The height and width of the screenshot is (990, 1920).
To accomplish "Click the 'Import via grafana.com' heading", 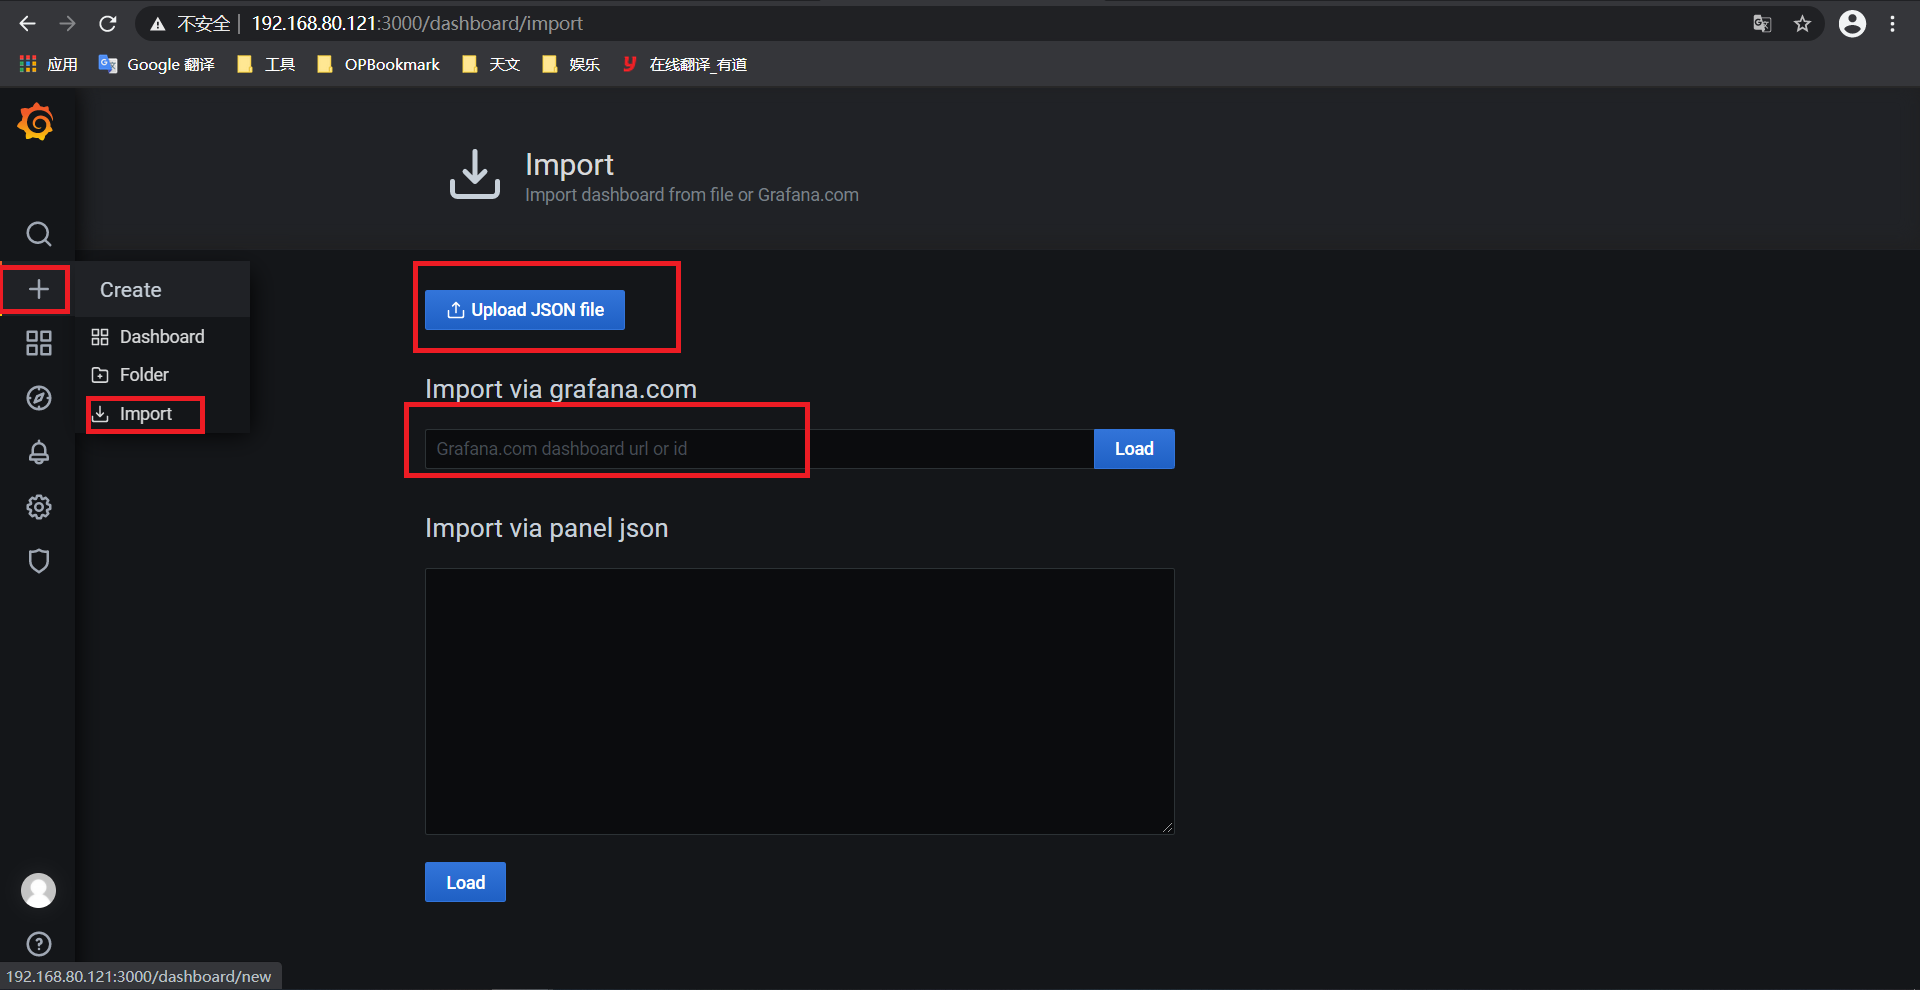I will click(560, 389).
